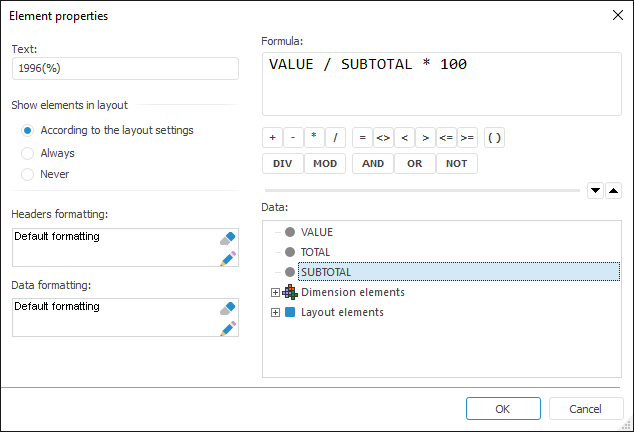Screen dimensions: 634x432
Task: Edit Data formatting with pencil icon
Action: coord(228,327)
